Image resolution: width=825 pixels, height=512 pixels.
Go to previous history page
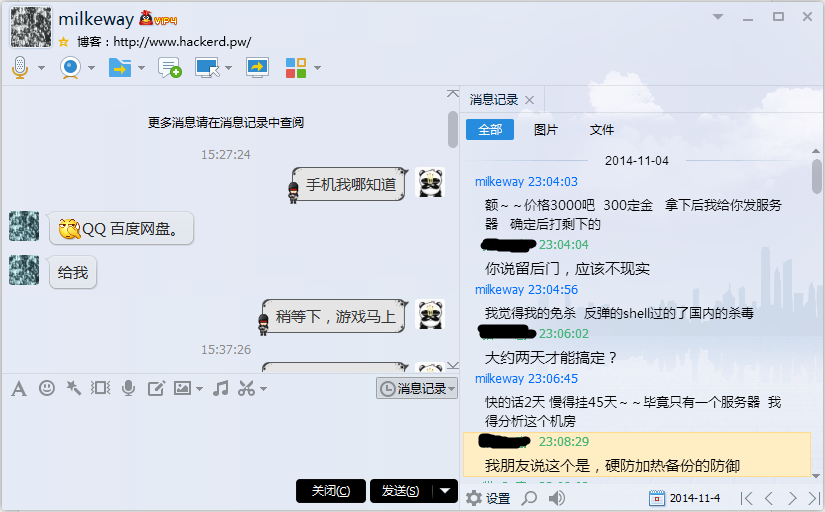769,498
